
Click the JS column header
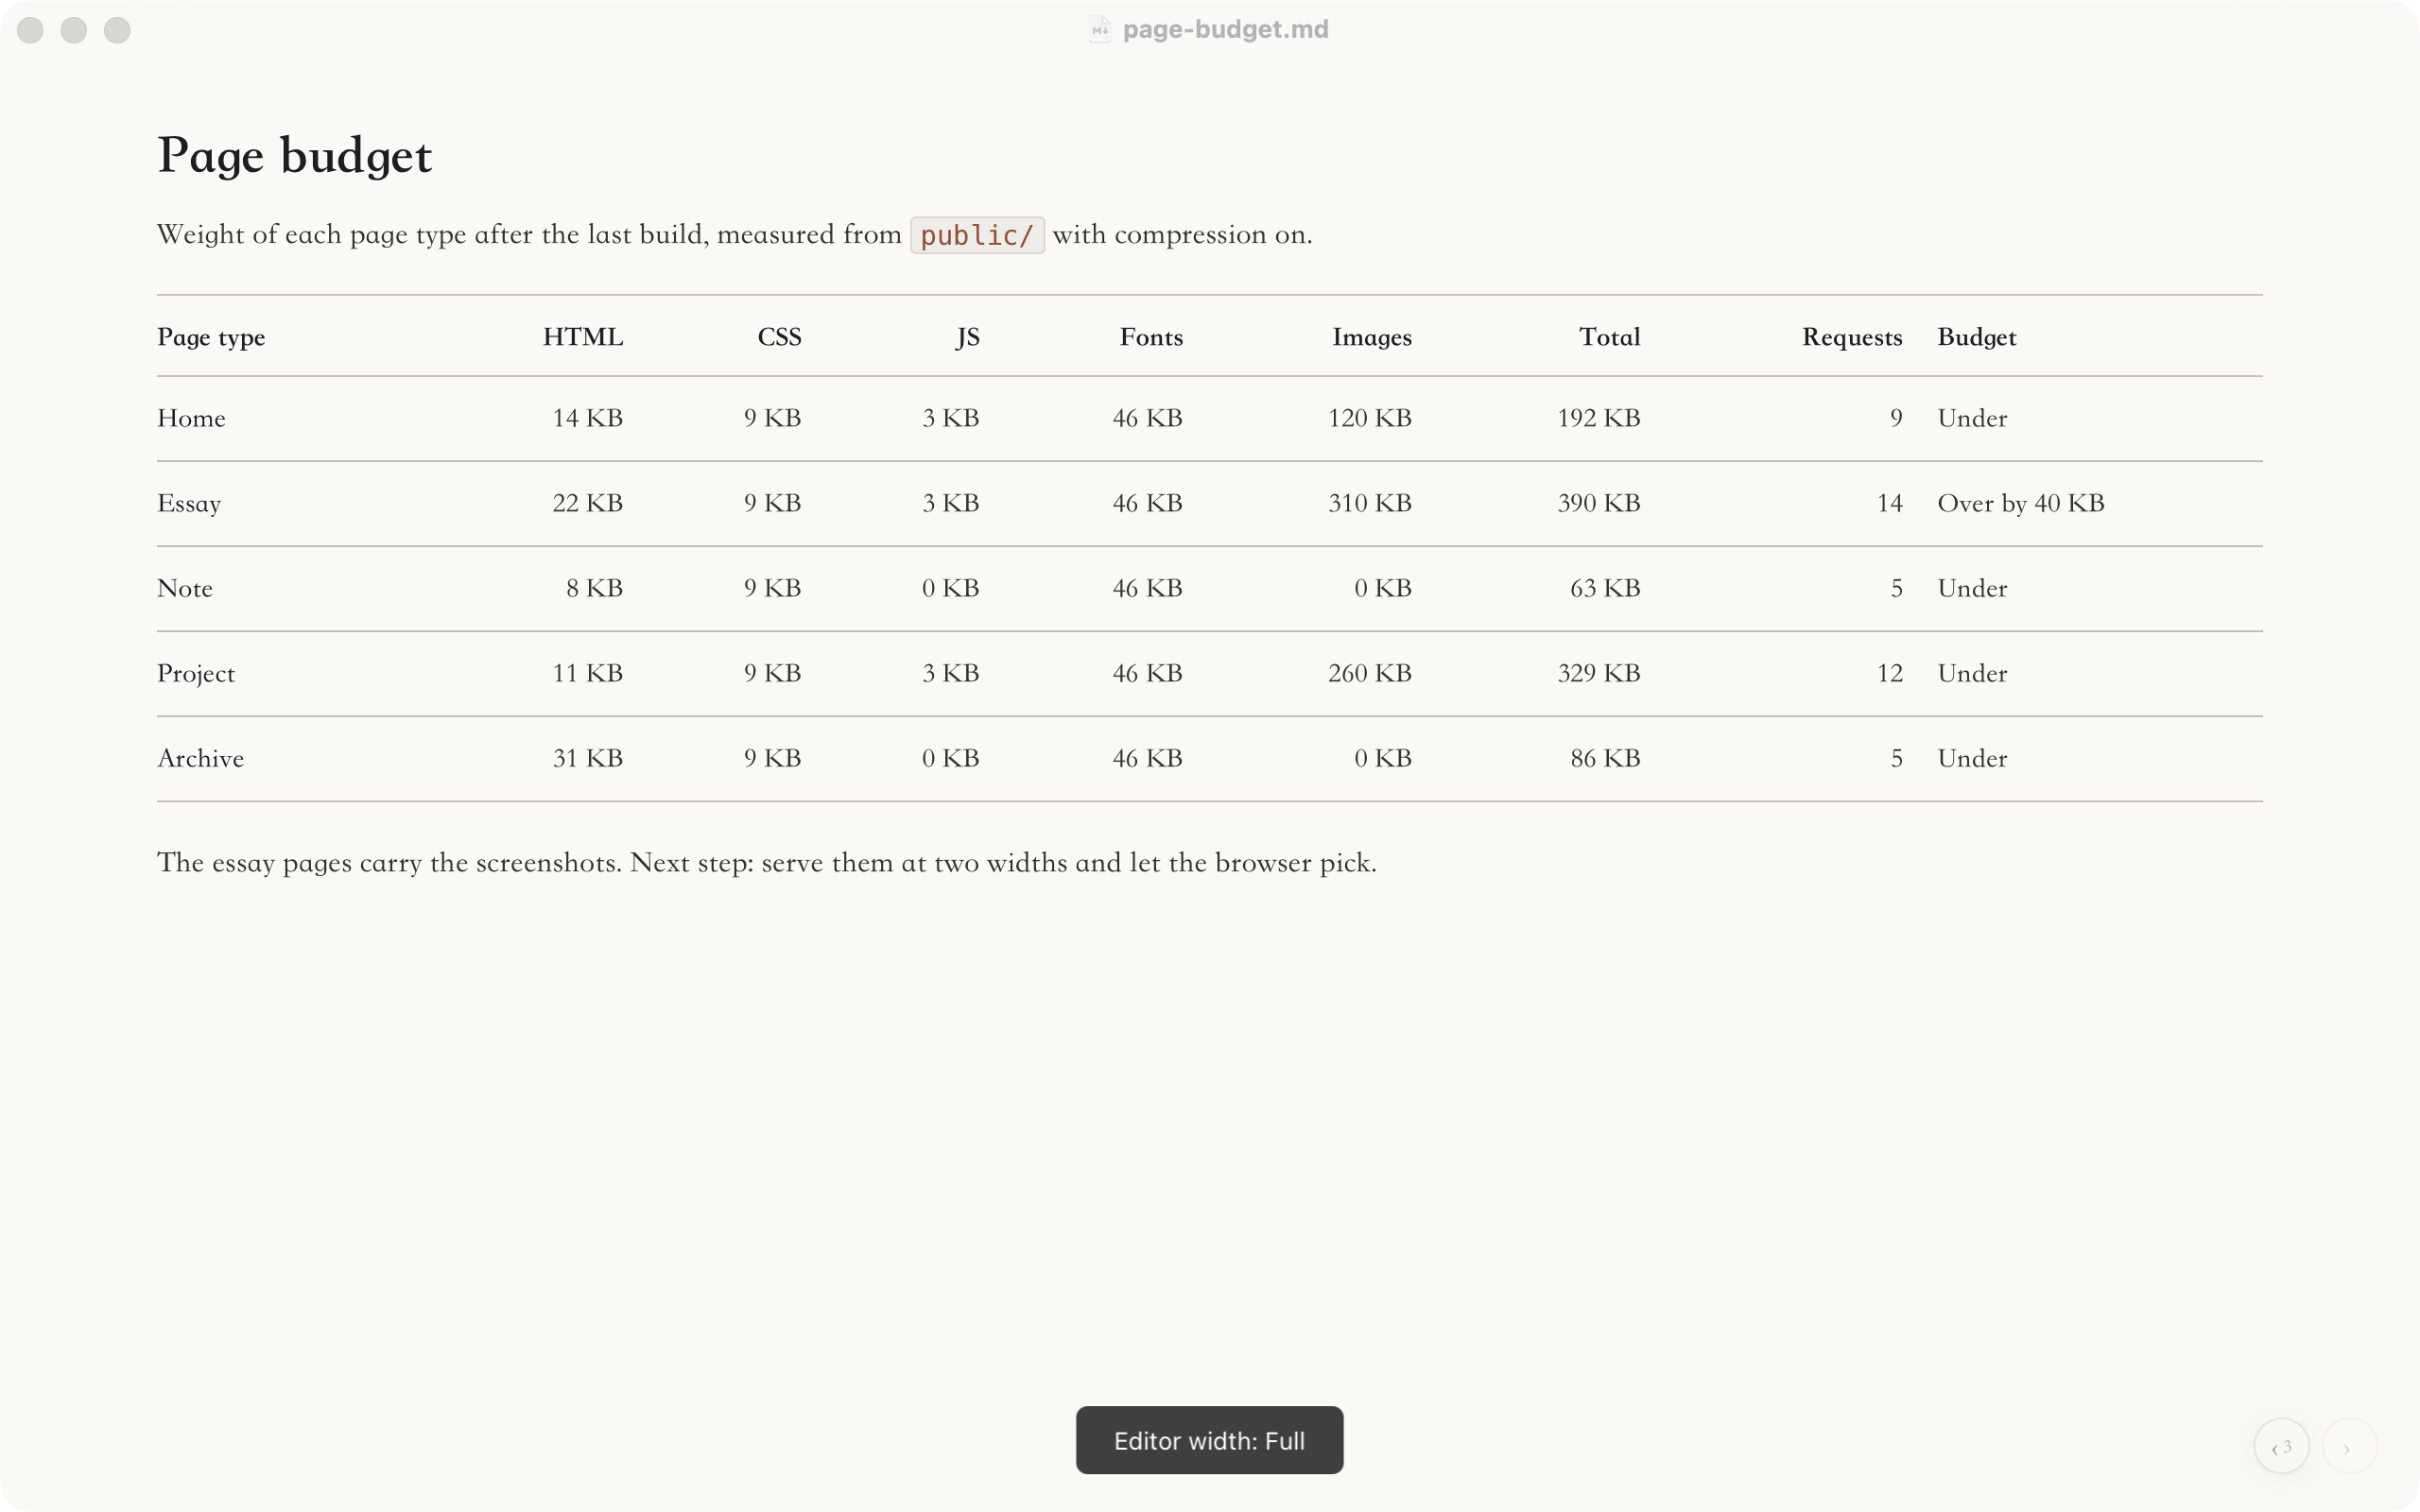click(x=967, y=337)
